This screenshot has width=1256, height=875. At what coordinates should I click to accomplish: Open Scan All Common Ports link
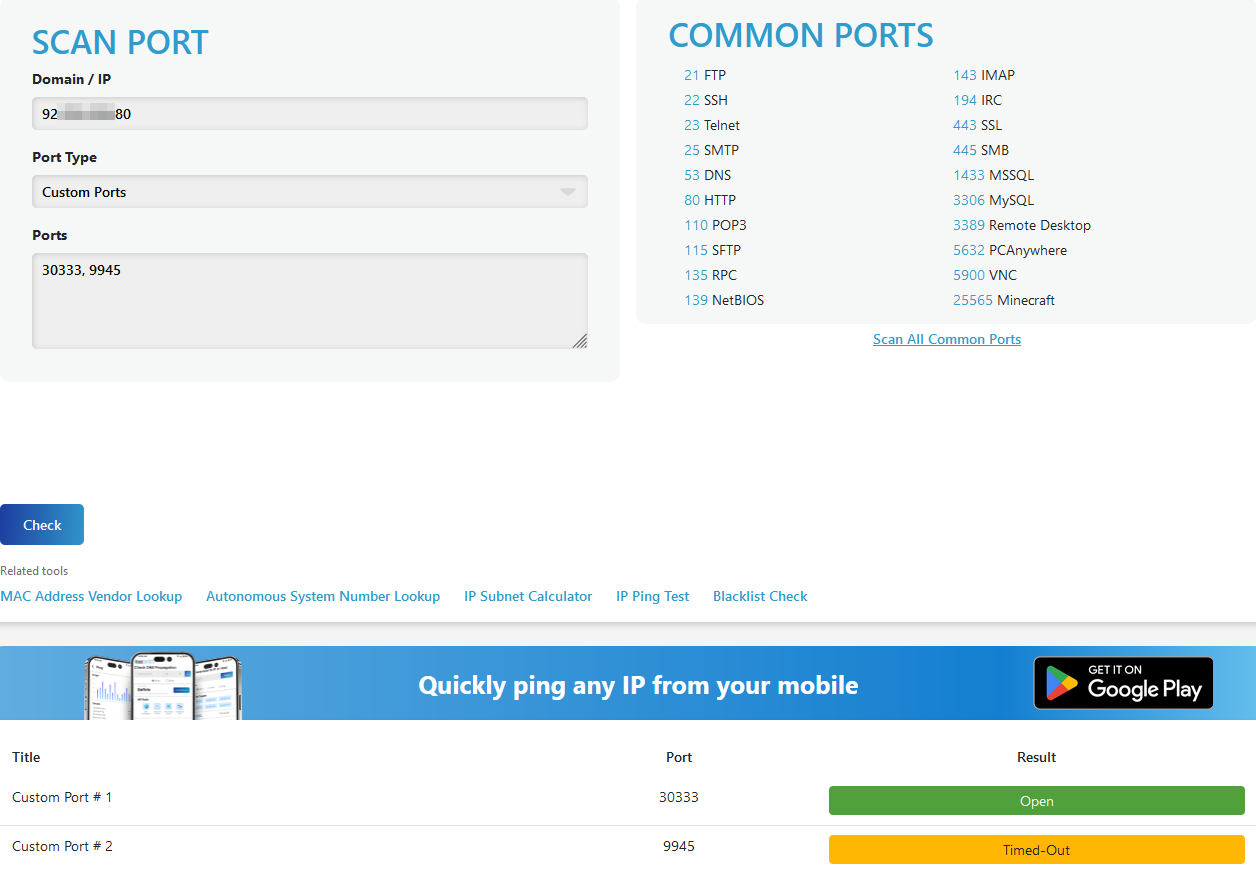coord(946,339)
